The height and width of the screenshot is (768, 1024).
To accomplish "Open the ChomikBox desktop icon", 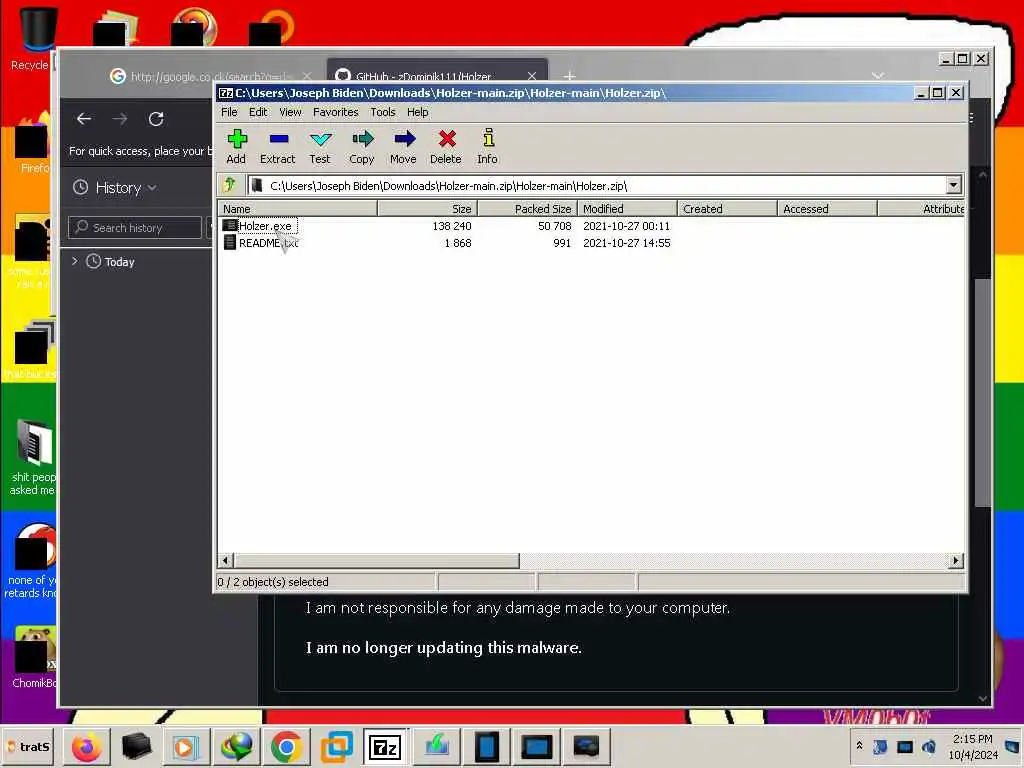I will click(x=33, y=658).
